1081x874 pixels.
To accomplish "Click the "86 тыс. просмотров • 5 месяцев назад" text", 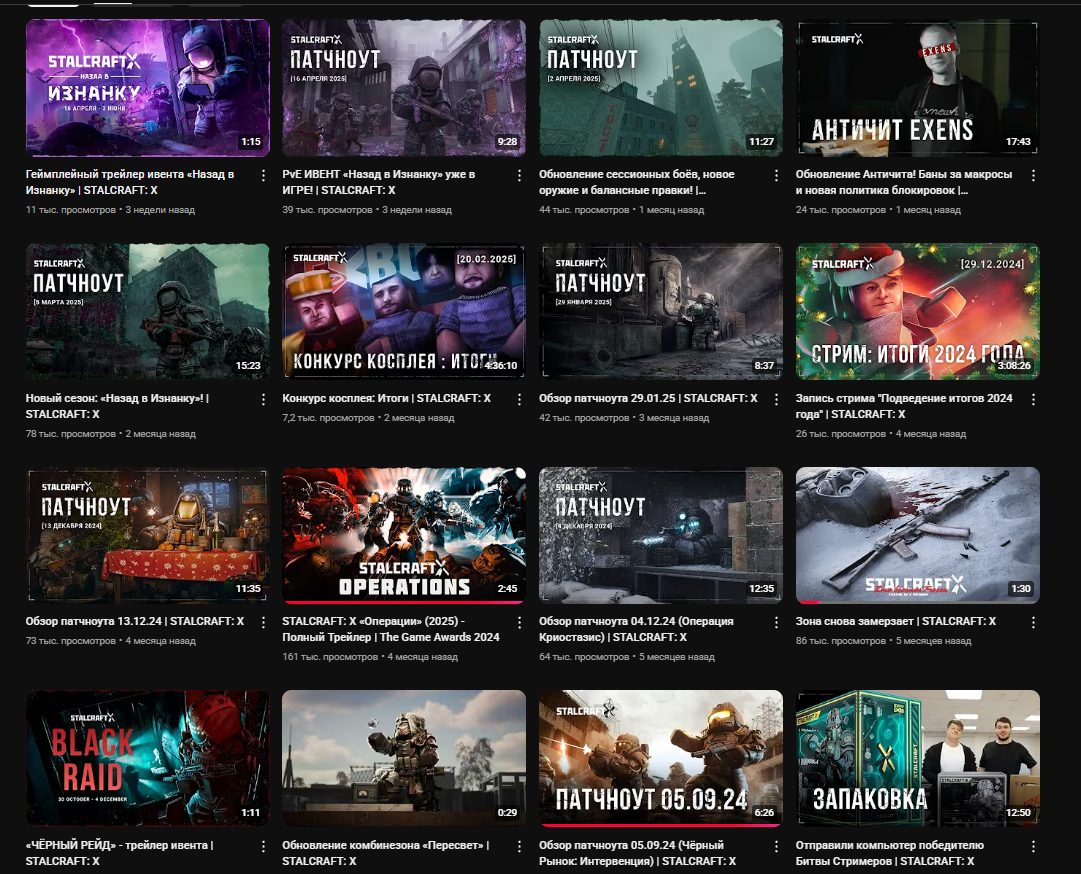I will 883,641.
